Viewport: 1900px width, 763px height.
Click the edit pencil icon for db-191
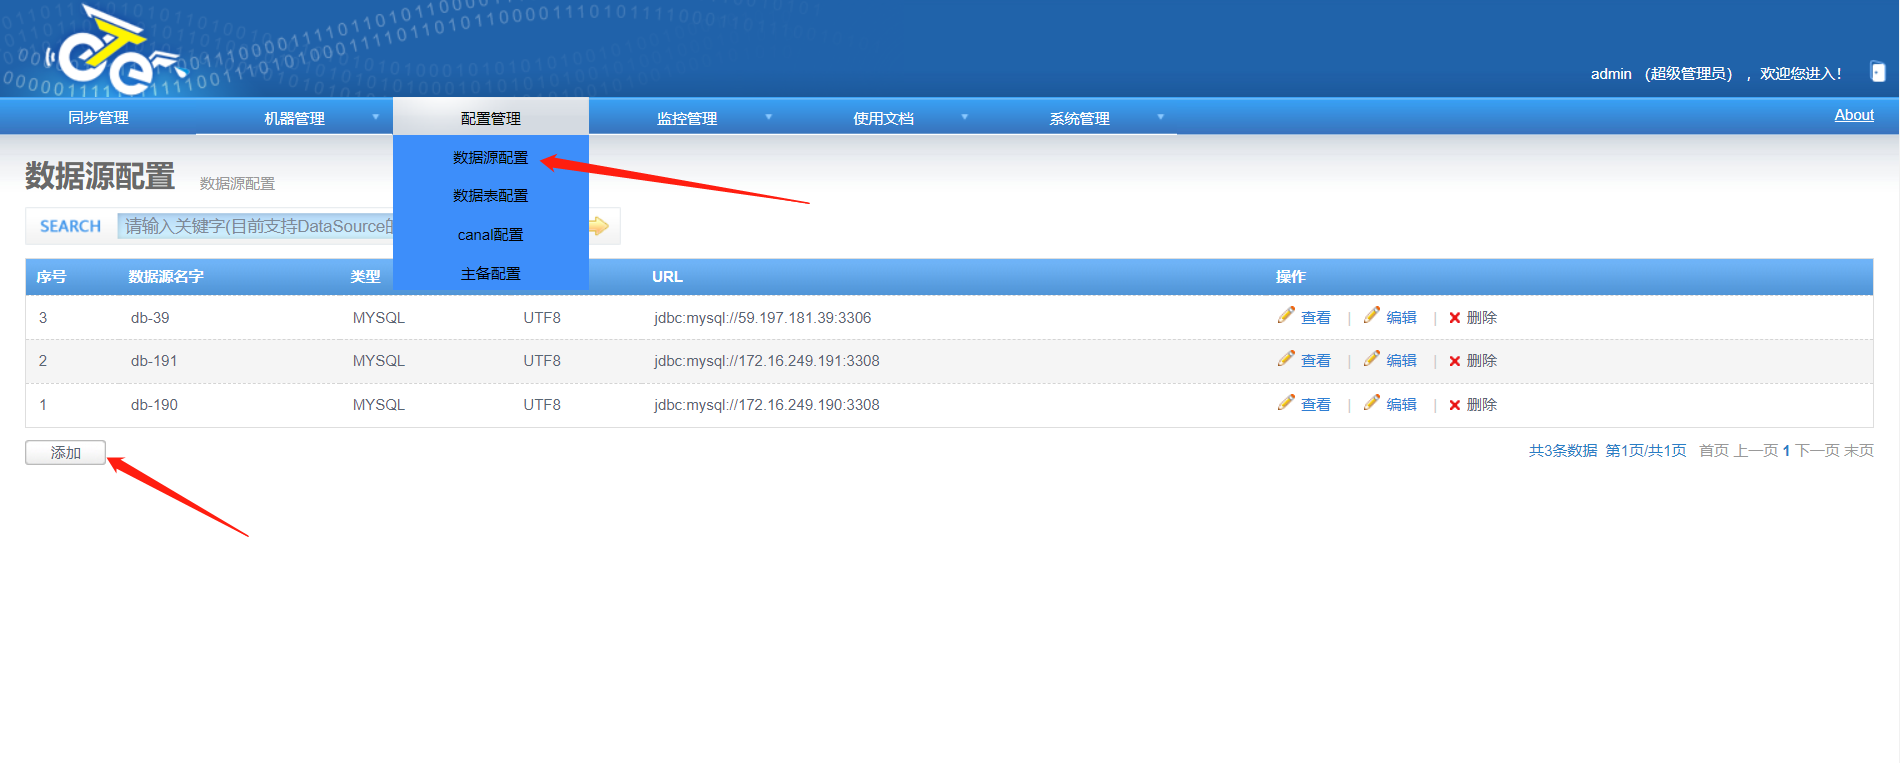click(x=1372, y=358)
